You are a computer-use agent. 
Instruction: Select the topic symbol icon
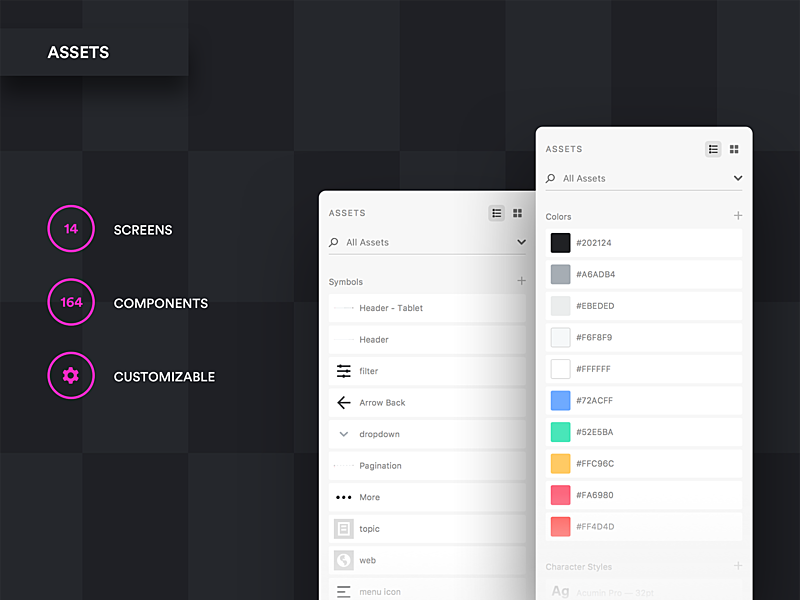coord(343,529)
